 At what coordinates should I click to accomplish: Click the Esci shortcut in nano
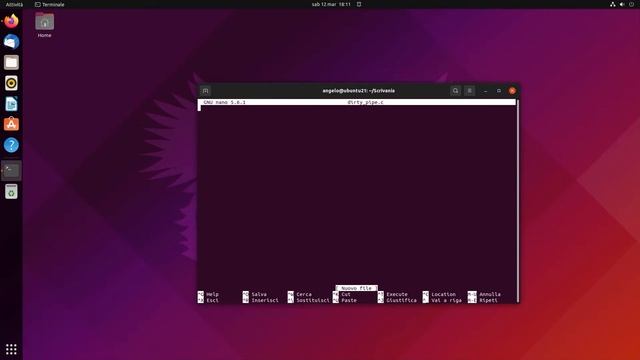tap(209, 300)
